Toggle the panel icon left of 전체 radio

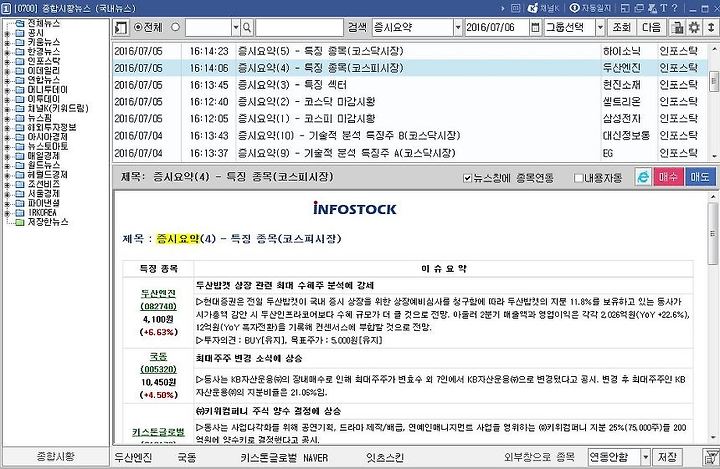pyautogui.click(x=121, y=28)
